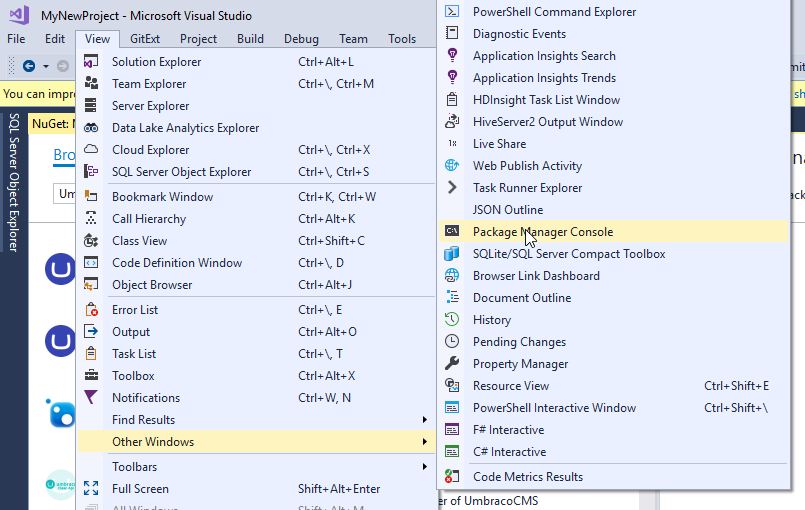Screen dimensions: 805x510
Task: Choose Pending Changes entry
Action: (614, 342)
